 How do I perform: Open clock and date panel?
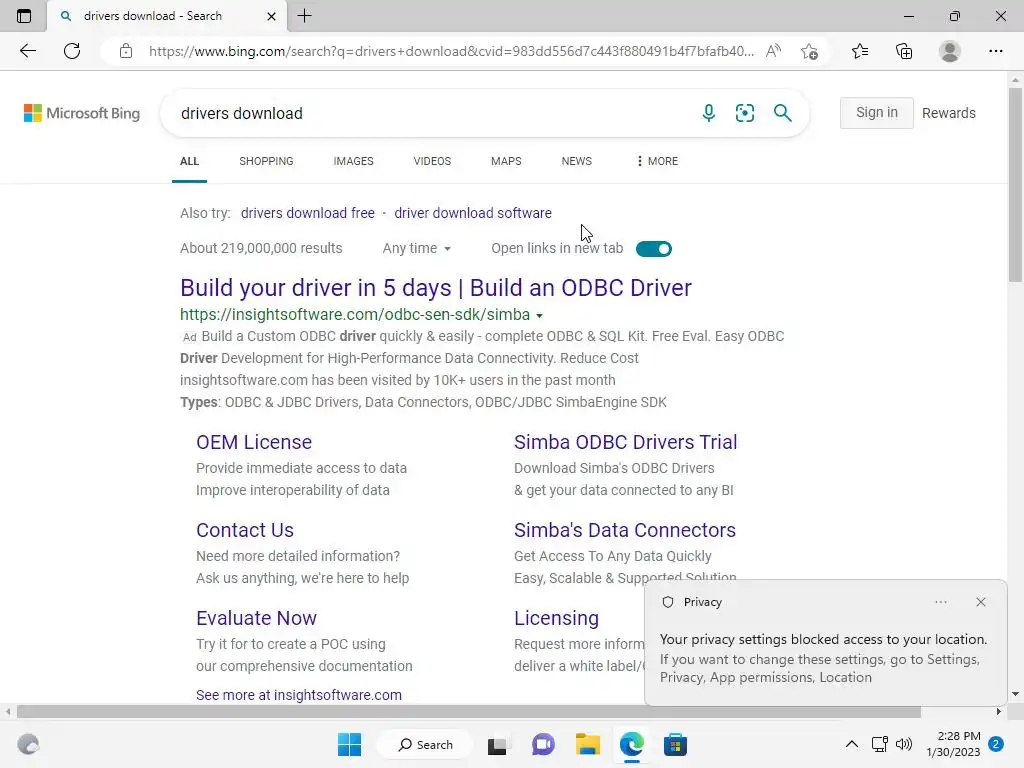(x=953, y=744)
